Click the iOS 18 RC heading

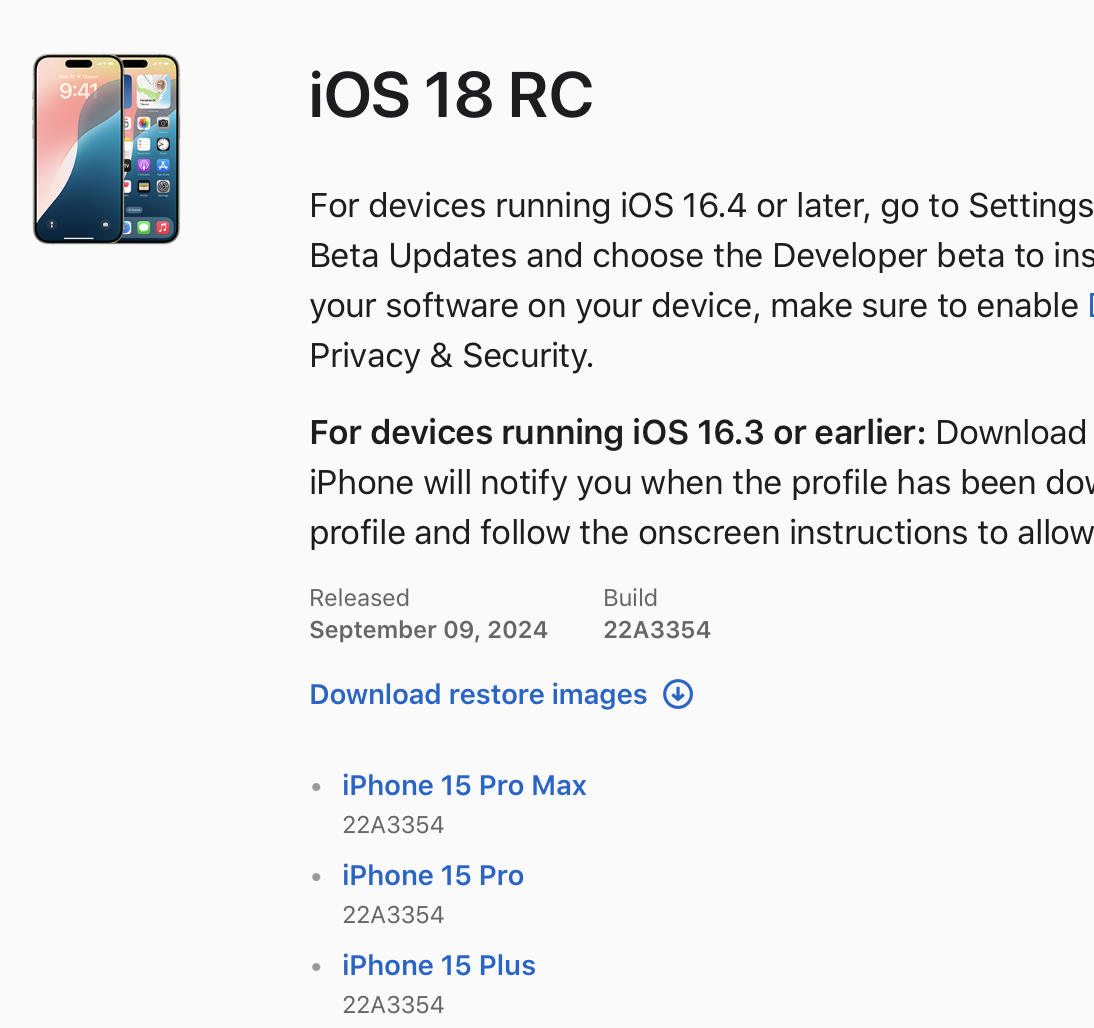point(451,96)
